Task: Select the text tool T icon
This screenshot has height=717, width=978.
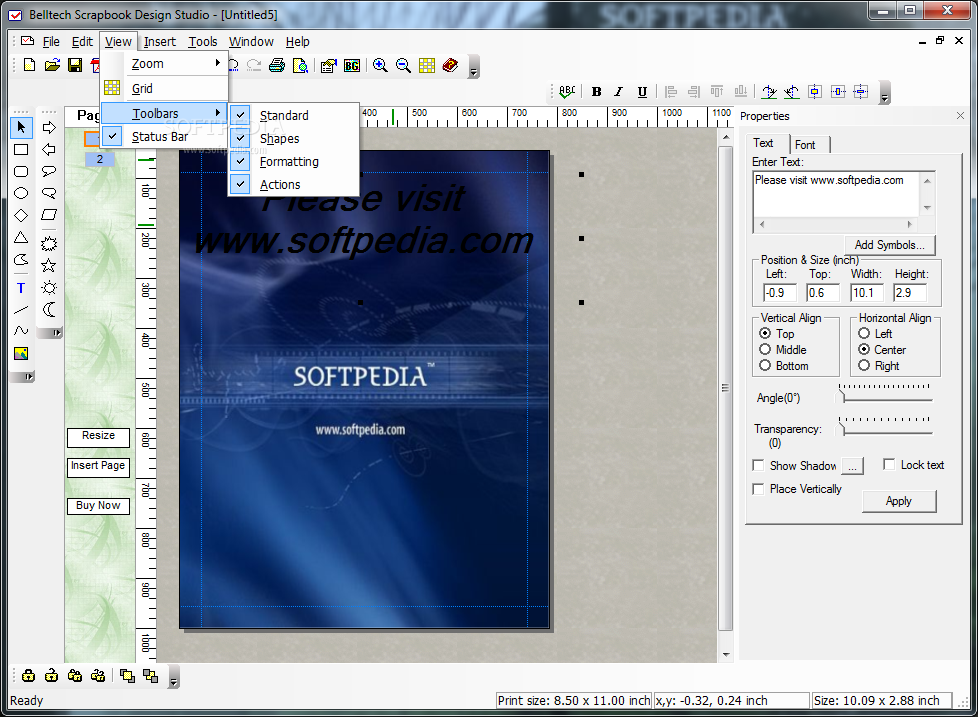Action: click(x=21, y=287)
